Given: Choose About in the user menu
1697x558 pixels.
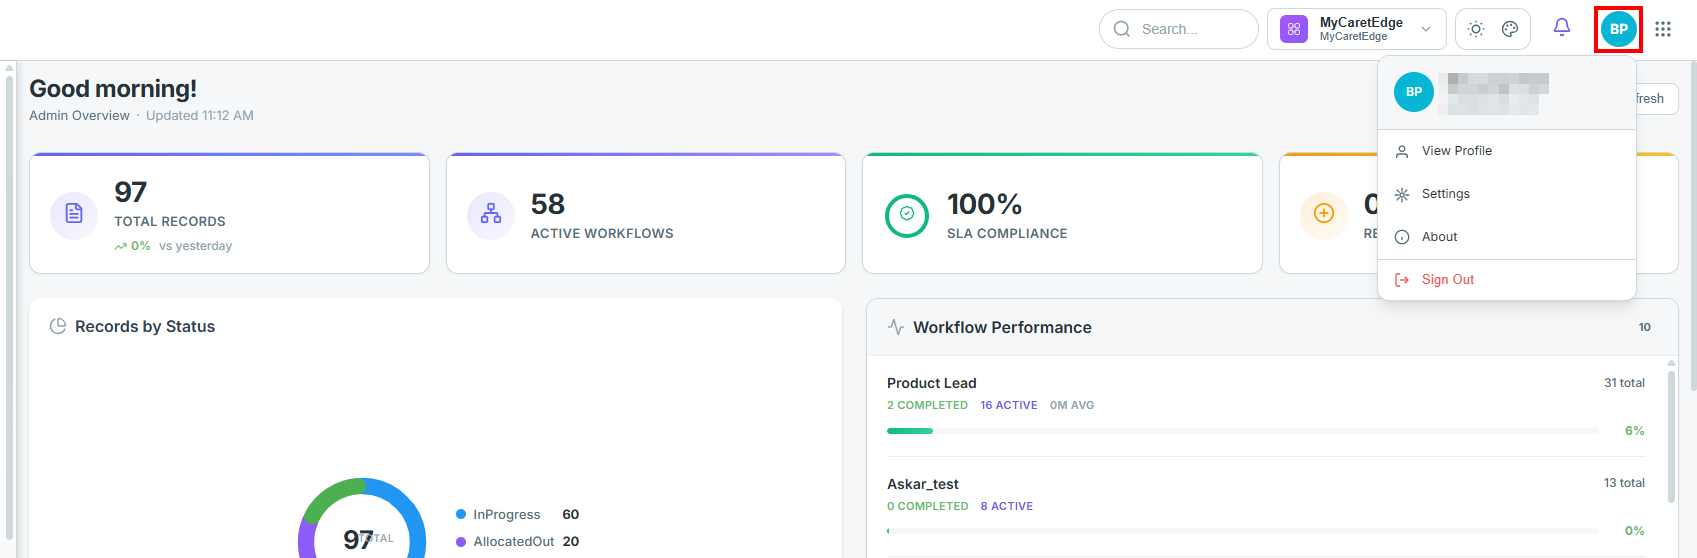Looking at the screenshot, I should click(x=1506, y=237).
